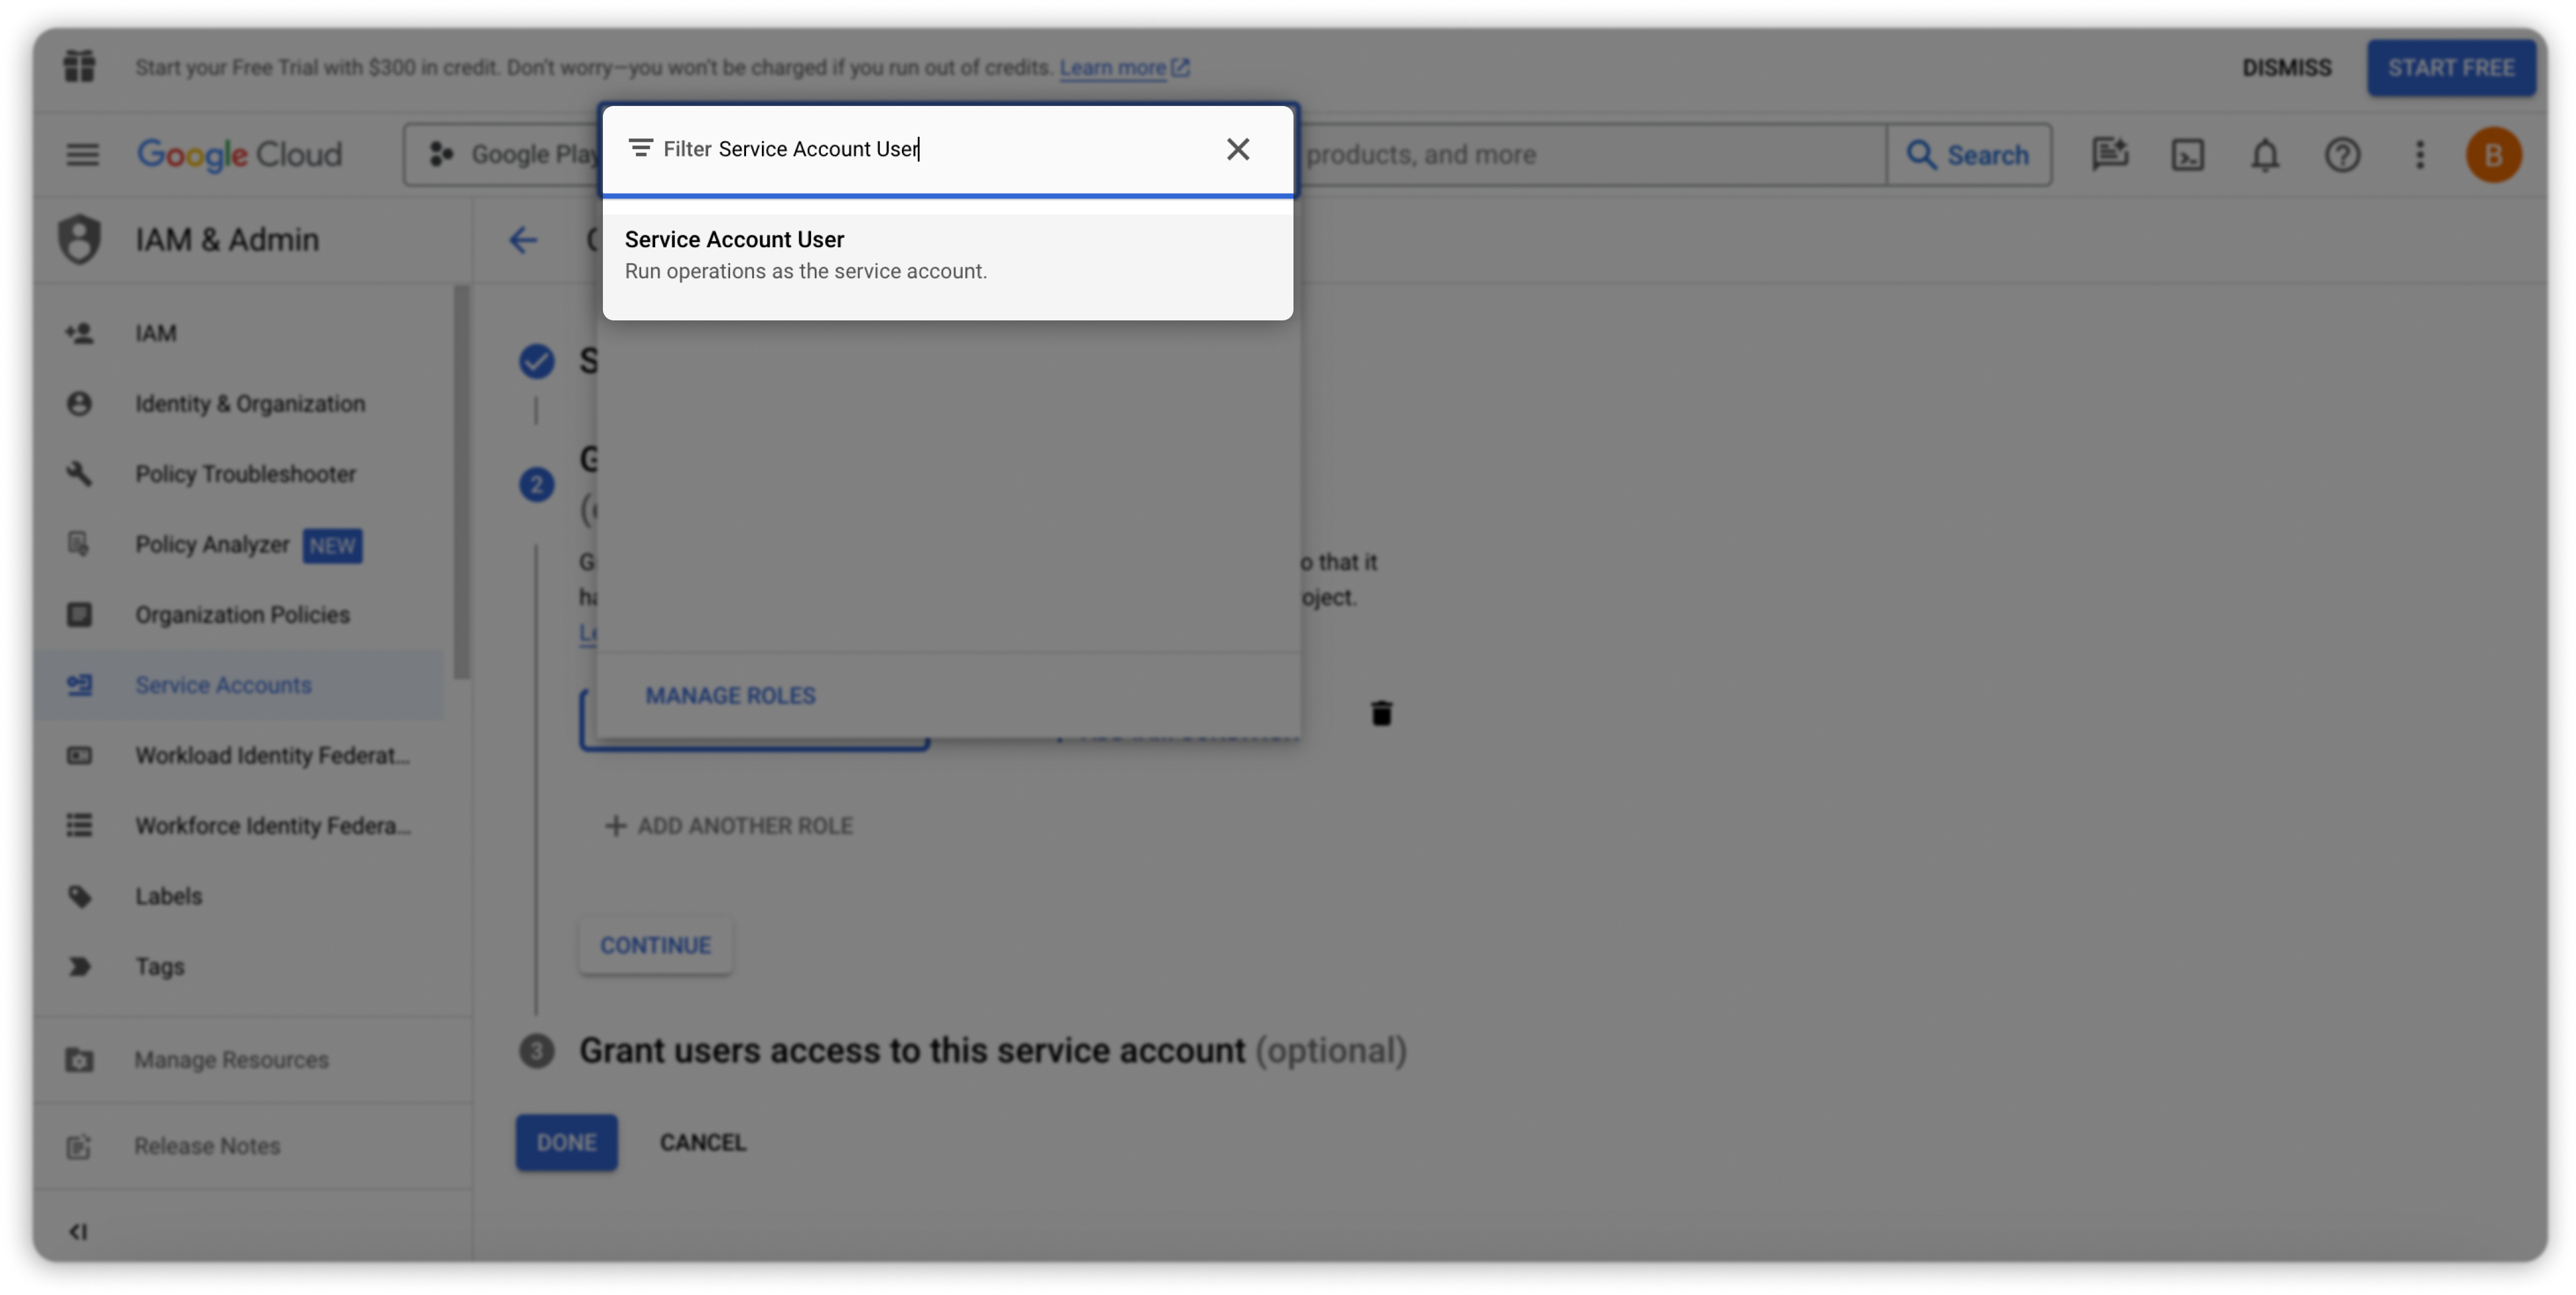
Task: Delete the role with the trash icon
Action: (1381, 713)
